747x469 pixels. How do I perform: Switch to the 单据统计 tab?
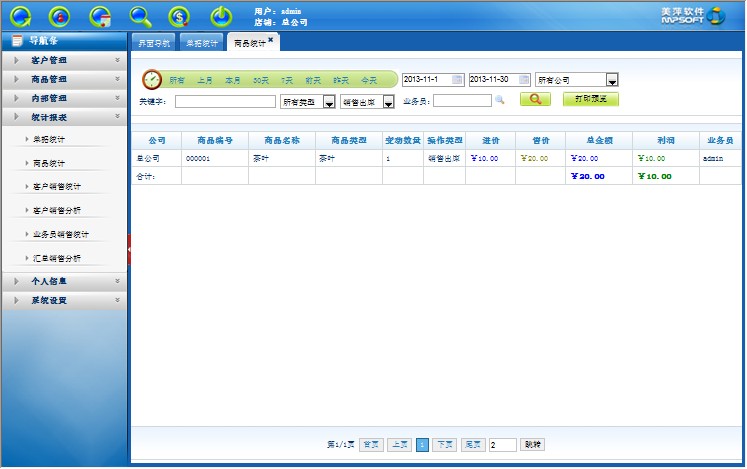coord(201,43)
